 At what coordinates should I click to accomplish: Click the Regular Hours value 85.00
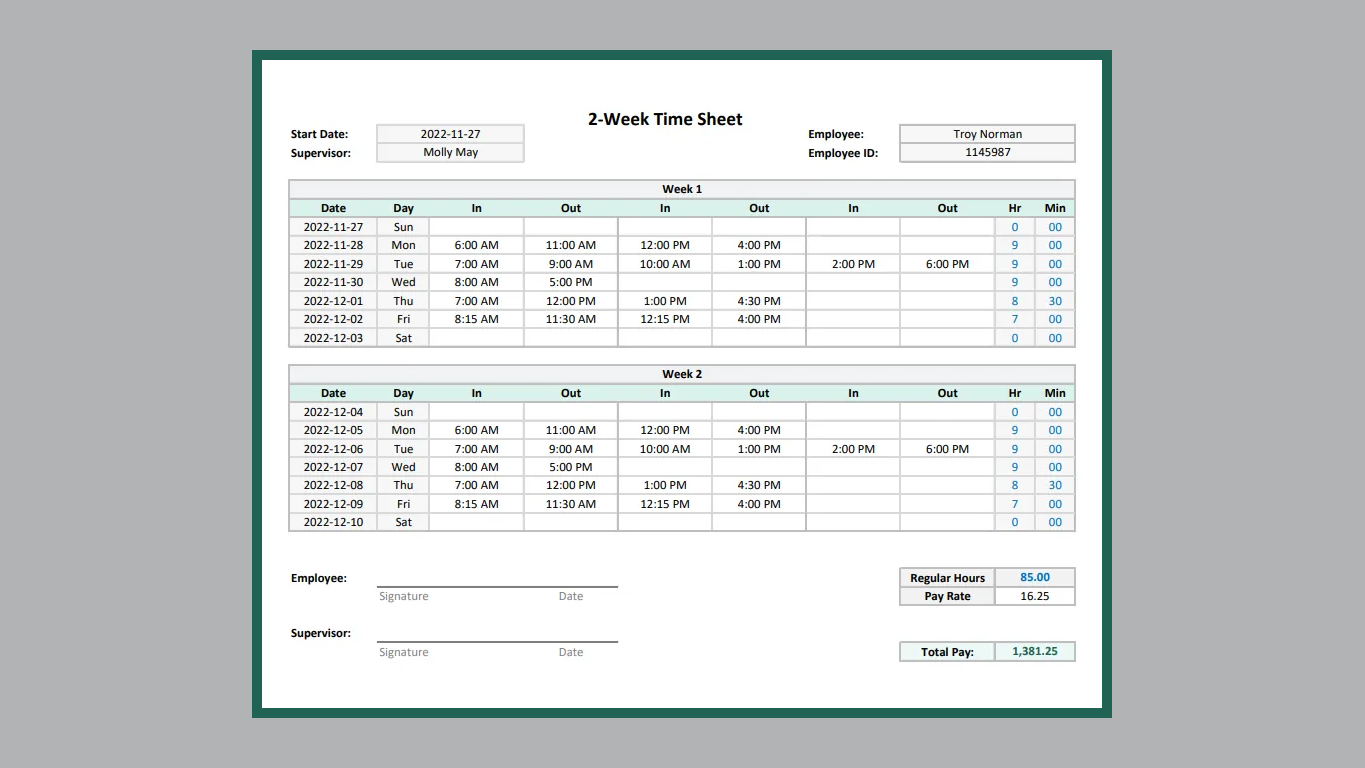click(1035, 577)
